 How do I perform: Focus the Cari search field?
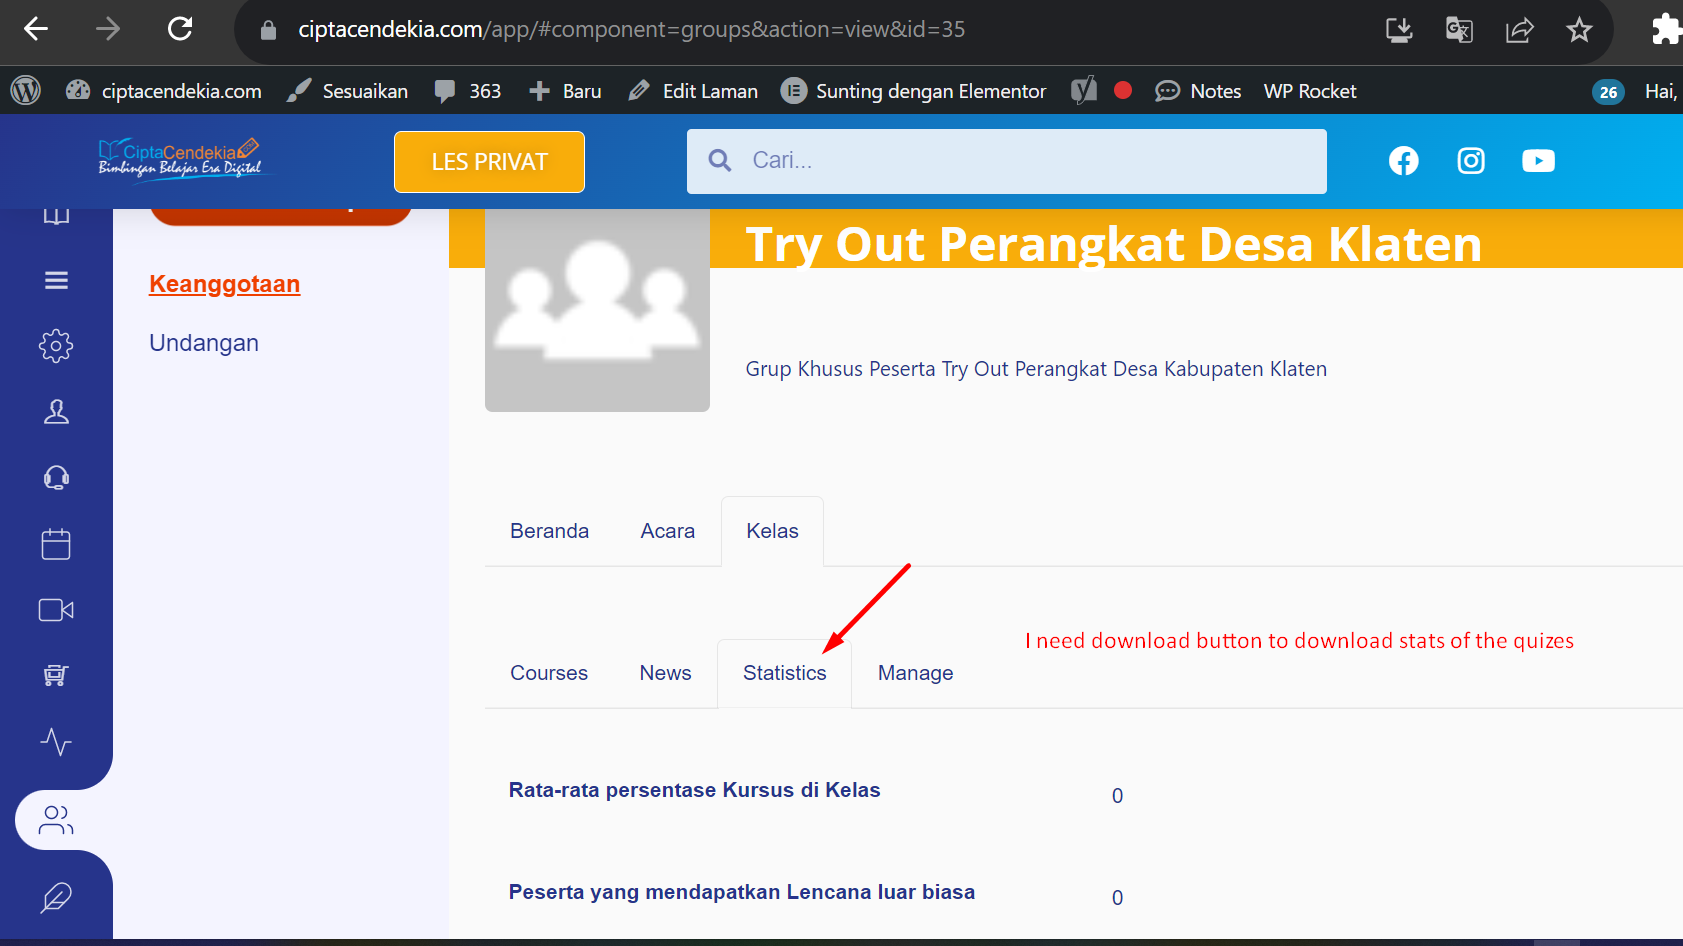click(1007, 161)
